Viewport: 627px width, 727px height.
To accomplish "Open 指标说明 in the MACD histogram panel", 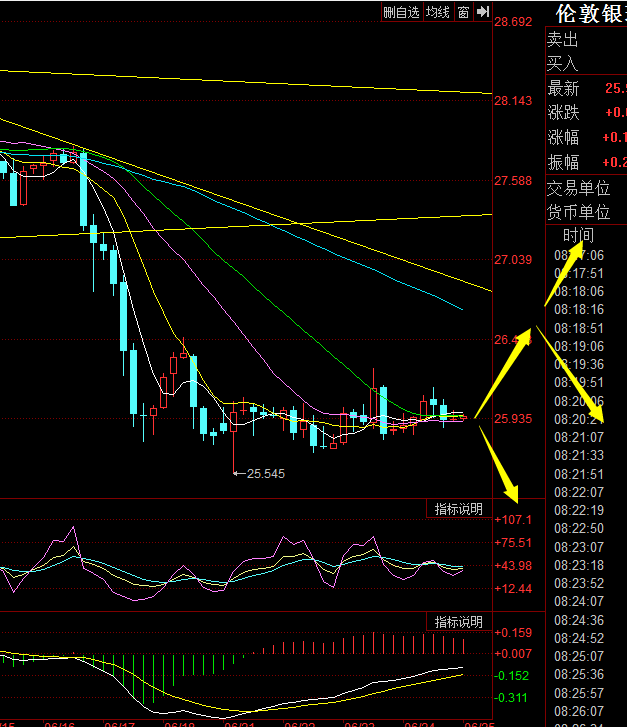I will (x=458, y=622).
